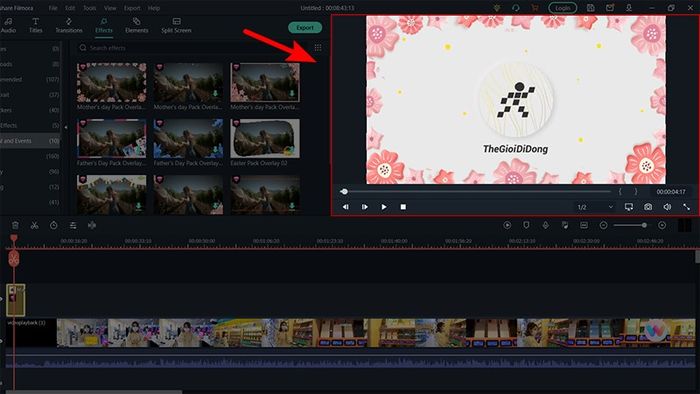Switch to the Effects tab
Image resolution: width=700 pixels, height=394 pixels.
(104, 25)
